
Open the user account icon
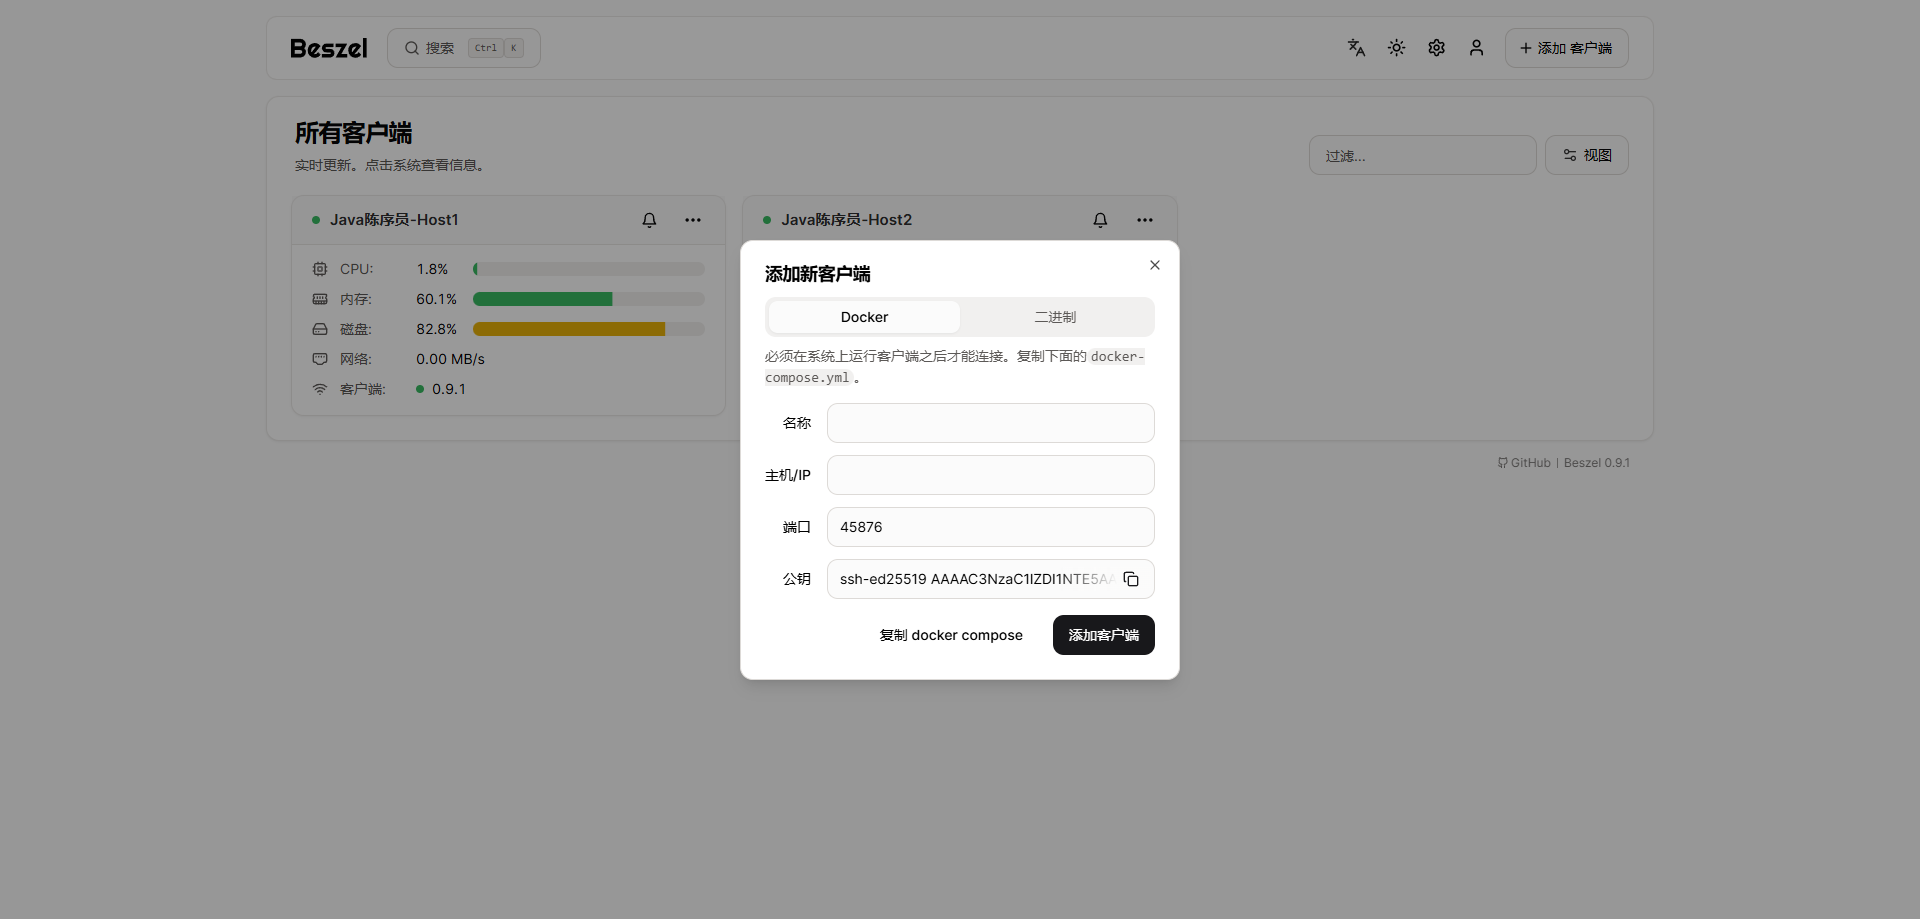coord(1476,48)
